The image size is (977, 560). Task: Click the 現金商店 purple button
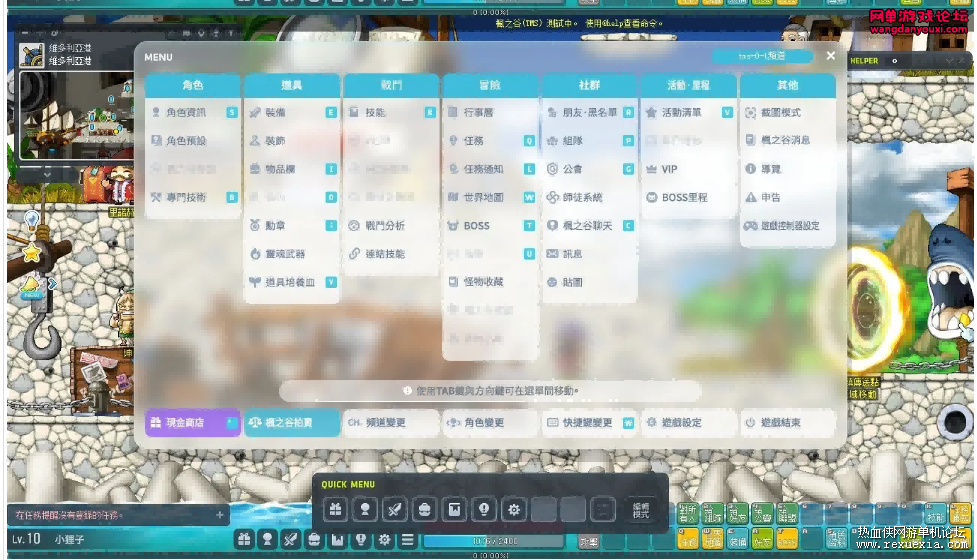193,422
